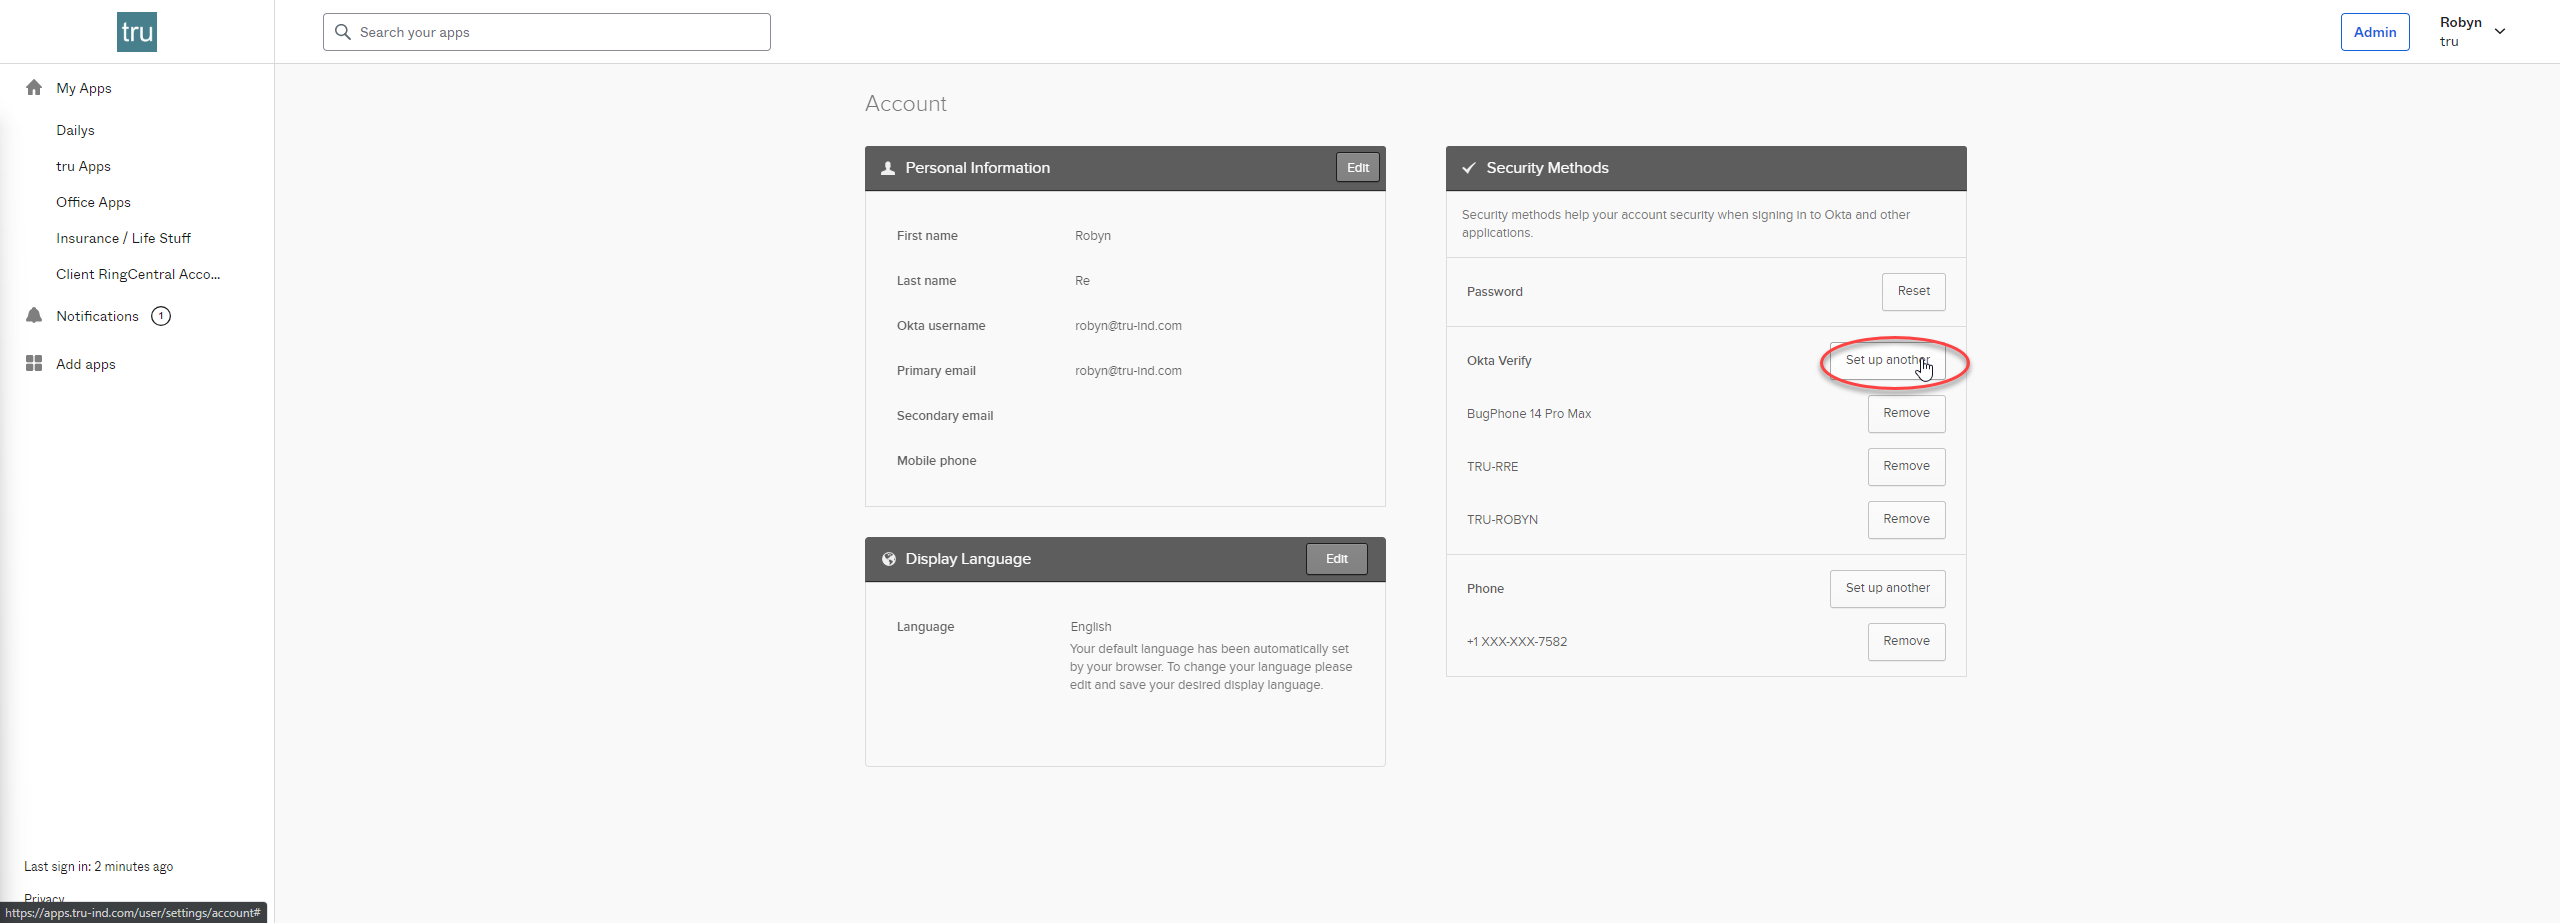This screenshot has width=2560, height=923.
Task: Set up another Okta Verify device
Action: tap(1888, 361)
